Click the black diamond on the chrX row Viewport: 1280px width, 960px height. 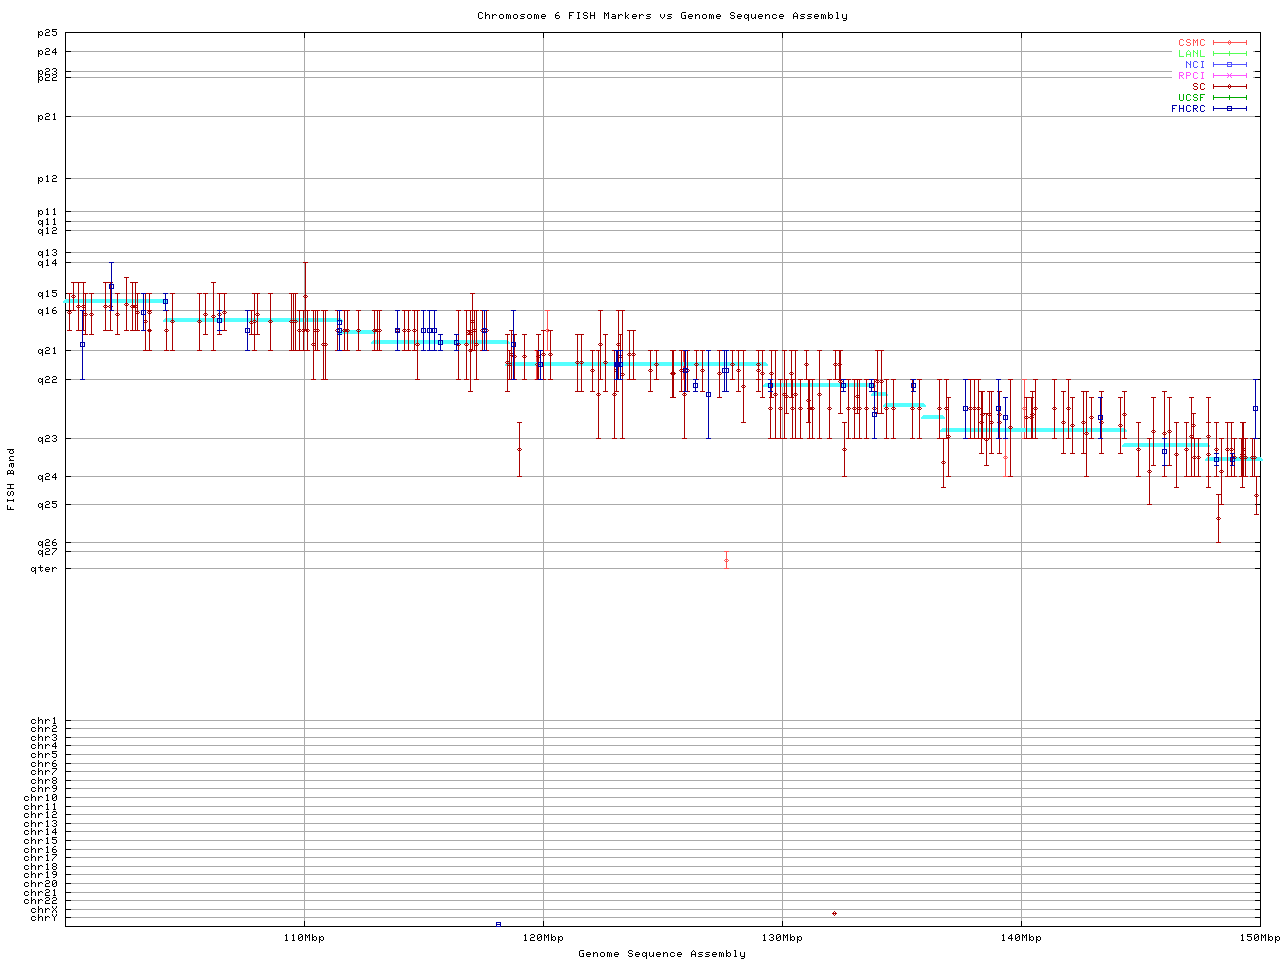point(834,913)
